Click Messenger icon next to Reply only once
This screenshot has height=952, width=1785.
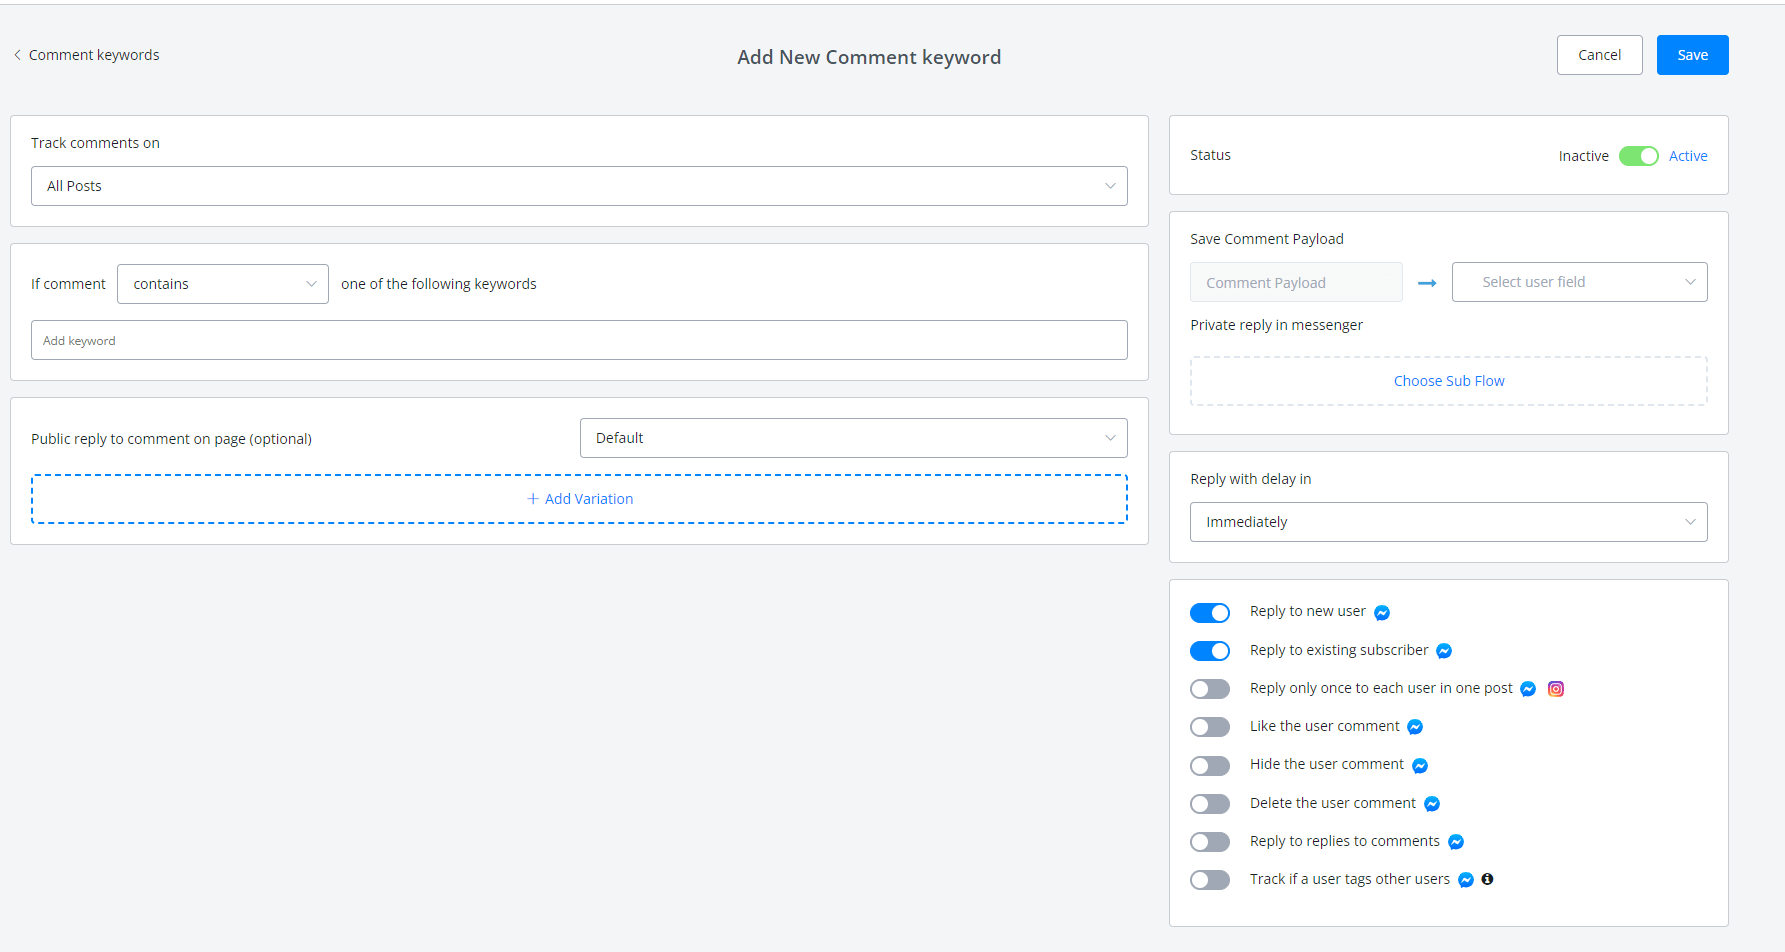[1528, 689]
